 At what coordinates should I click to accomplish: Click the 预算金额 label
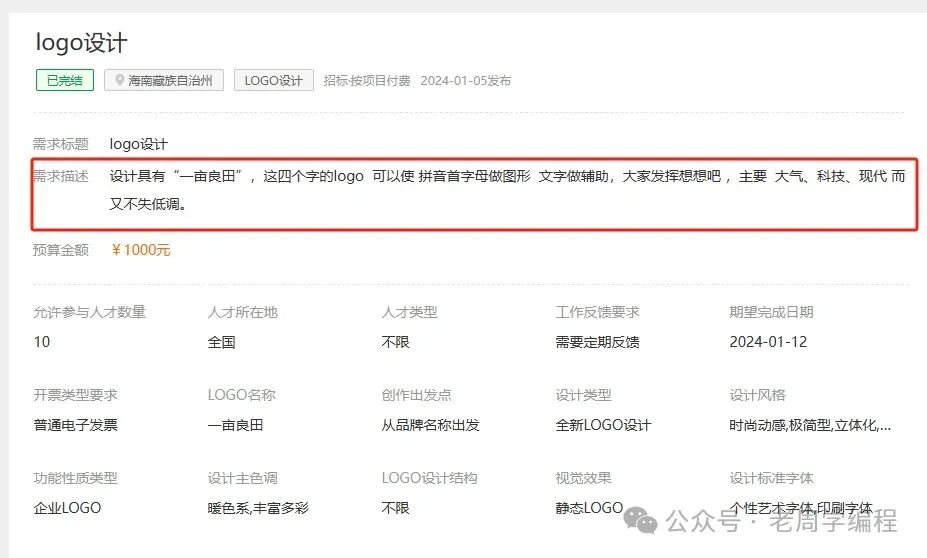61,250
